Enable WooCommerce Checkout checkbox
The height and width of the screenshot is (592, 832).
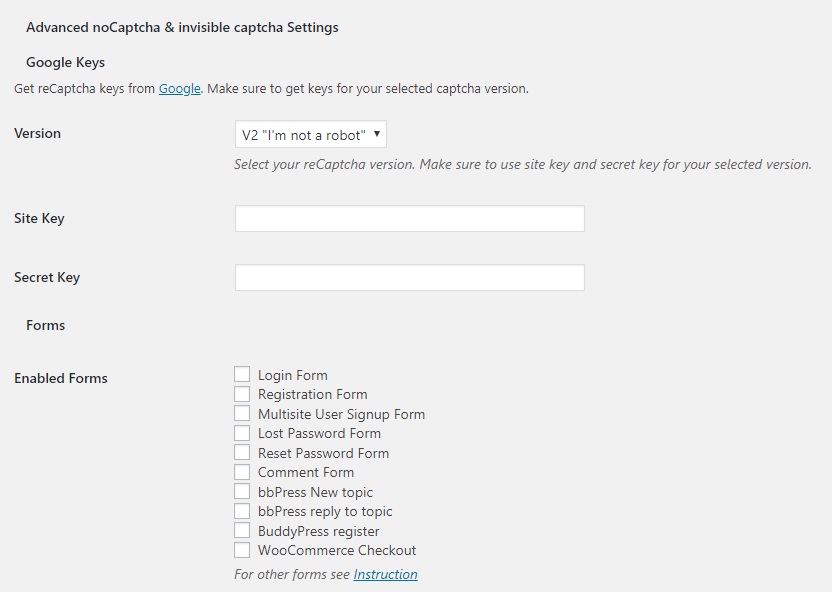242,550
